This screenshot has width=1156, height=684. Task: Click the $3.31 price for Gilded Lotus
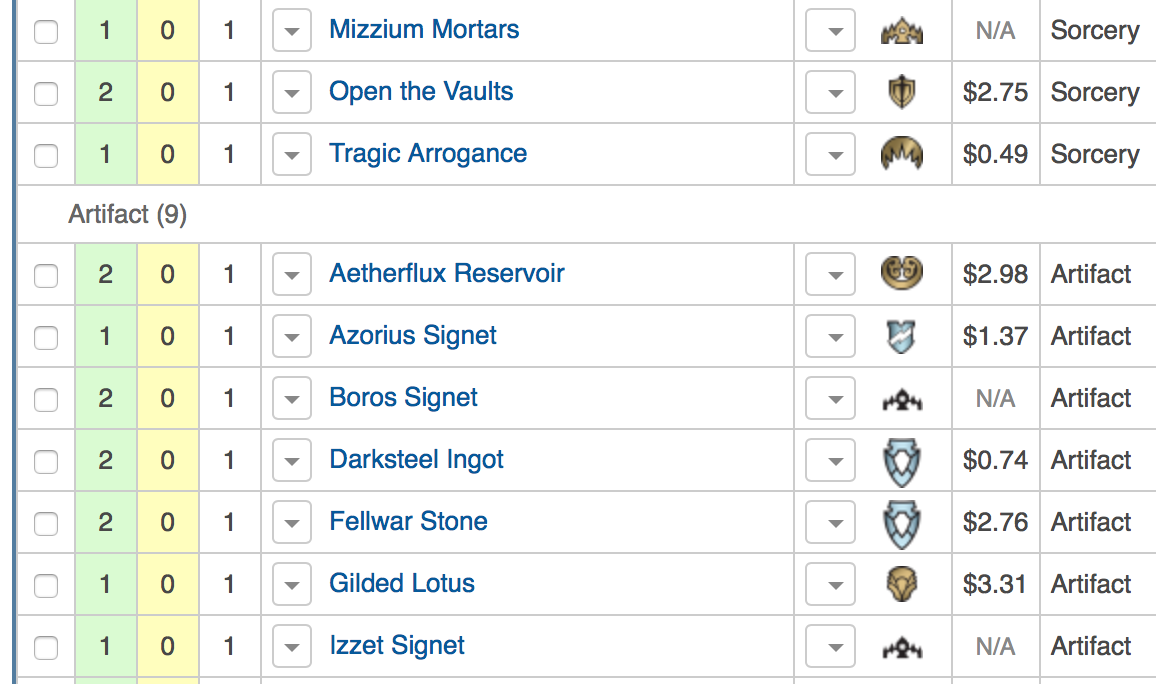[x=995, y=584]
